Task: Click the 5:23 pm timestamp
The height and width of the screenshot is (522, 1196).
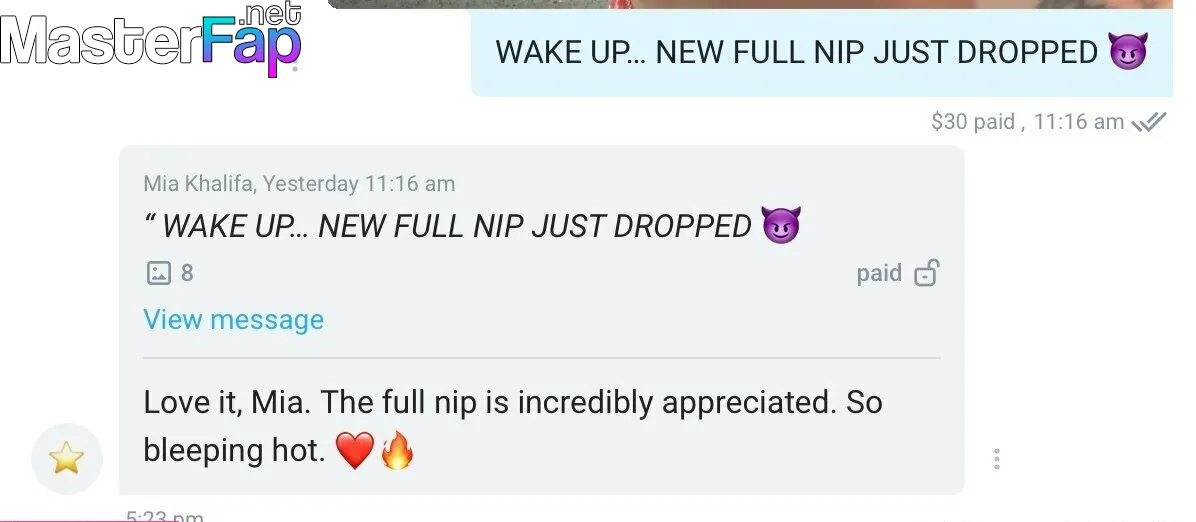Action: pyautogui.click(x=165, y=516)
